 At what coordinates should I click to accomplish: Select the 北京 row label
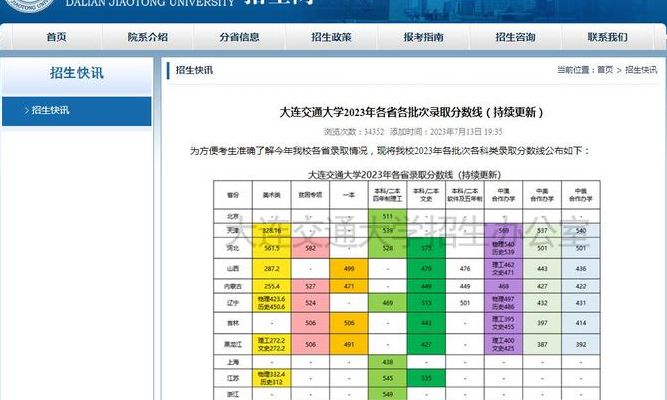233,216
